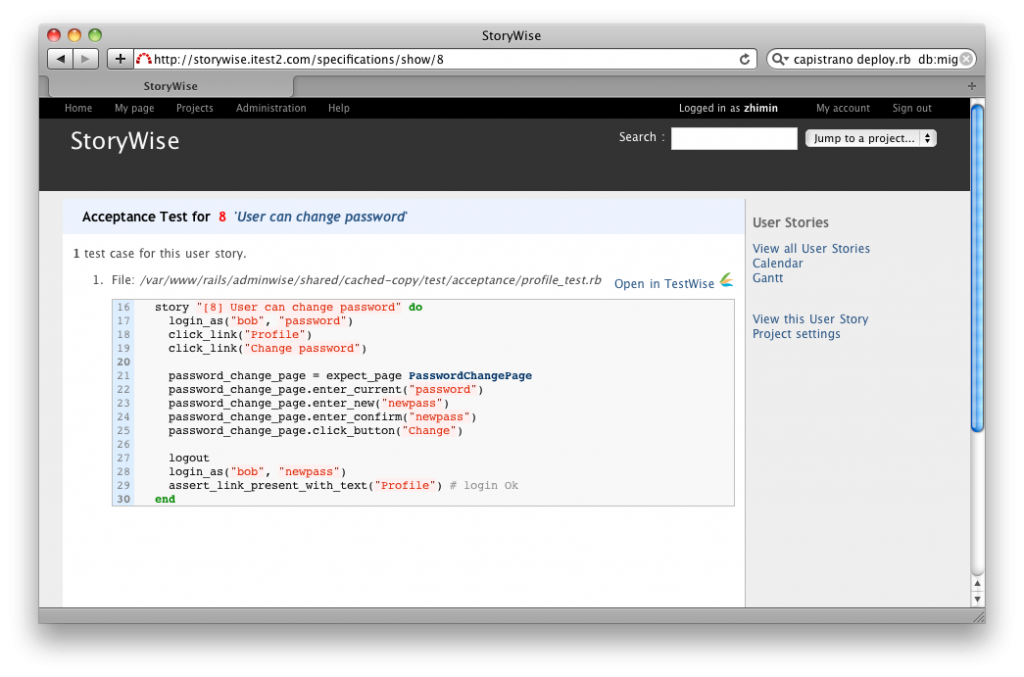Click the browser Forward arrow button

point(86,59)
